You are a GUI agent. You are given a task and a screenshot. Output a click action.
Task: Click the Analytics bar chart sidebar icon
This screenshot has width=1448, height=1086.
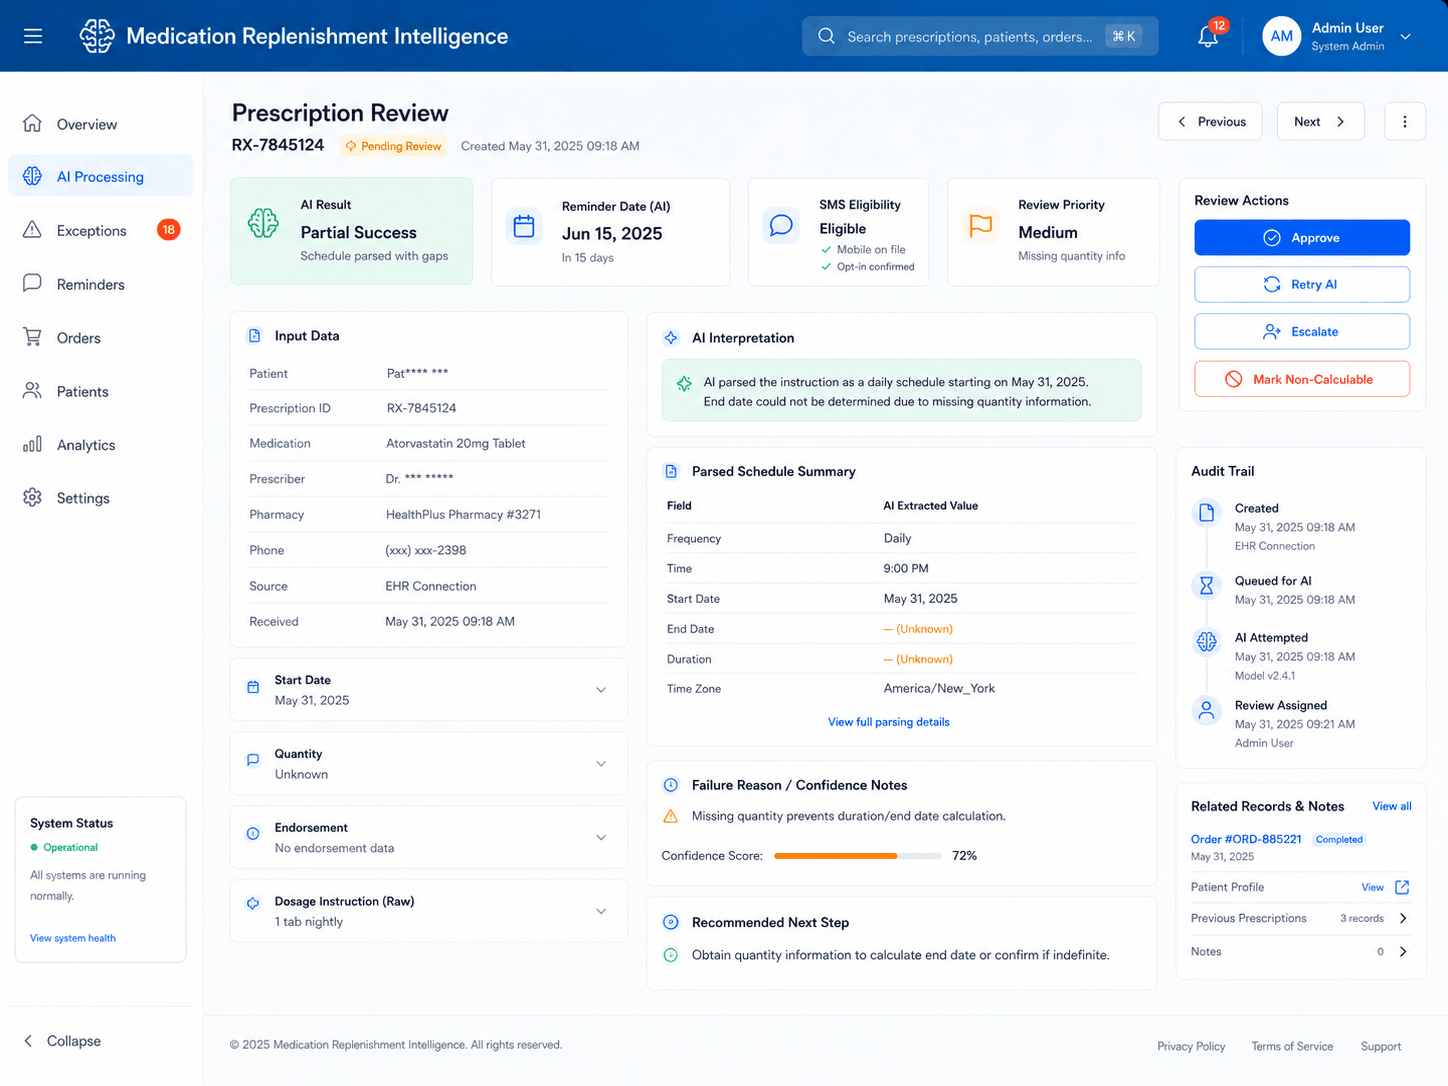32,444
